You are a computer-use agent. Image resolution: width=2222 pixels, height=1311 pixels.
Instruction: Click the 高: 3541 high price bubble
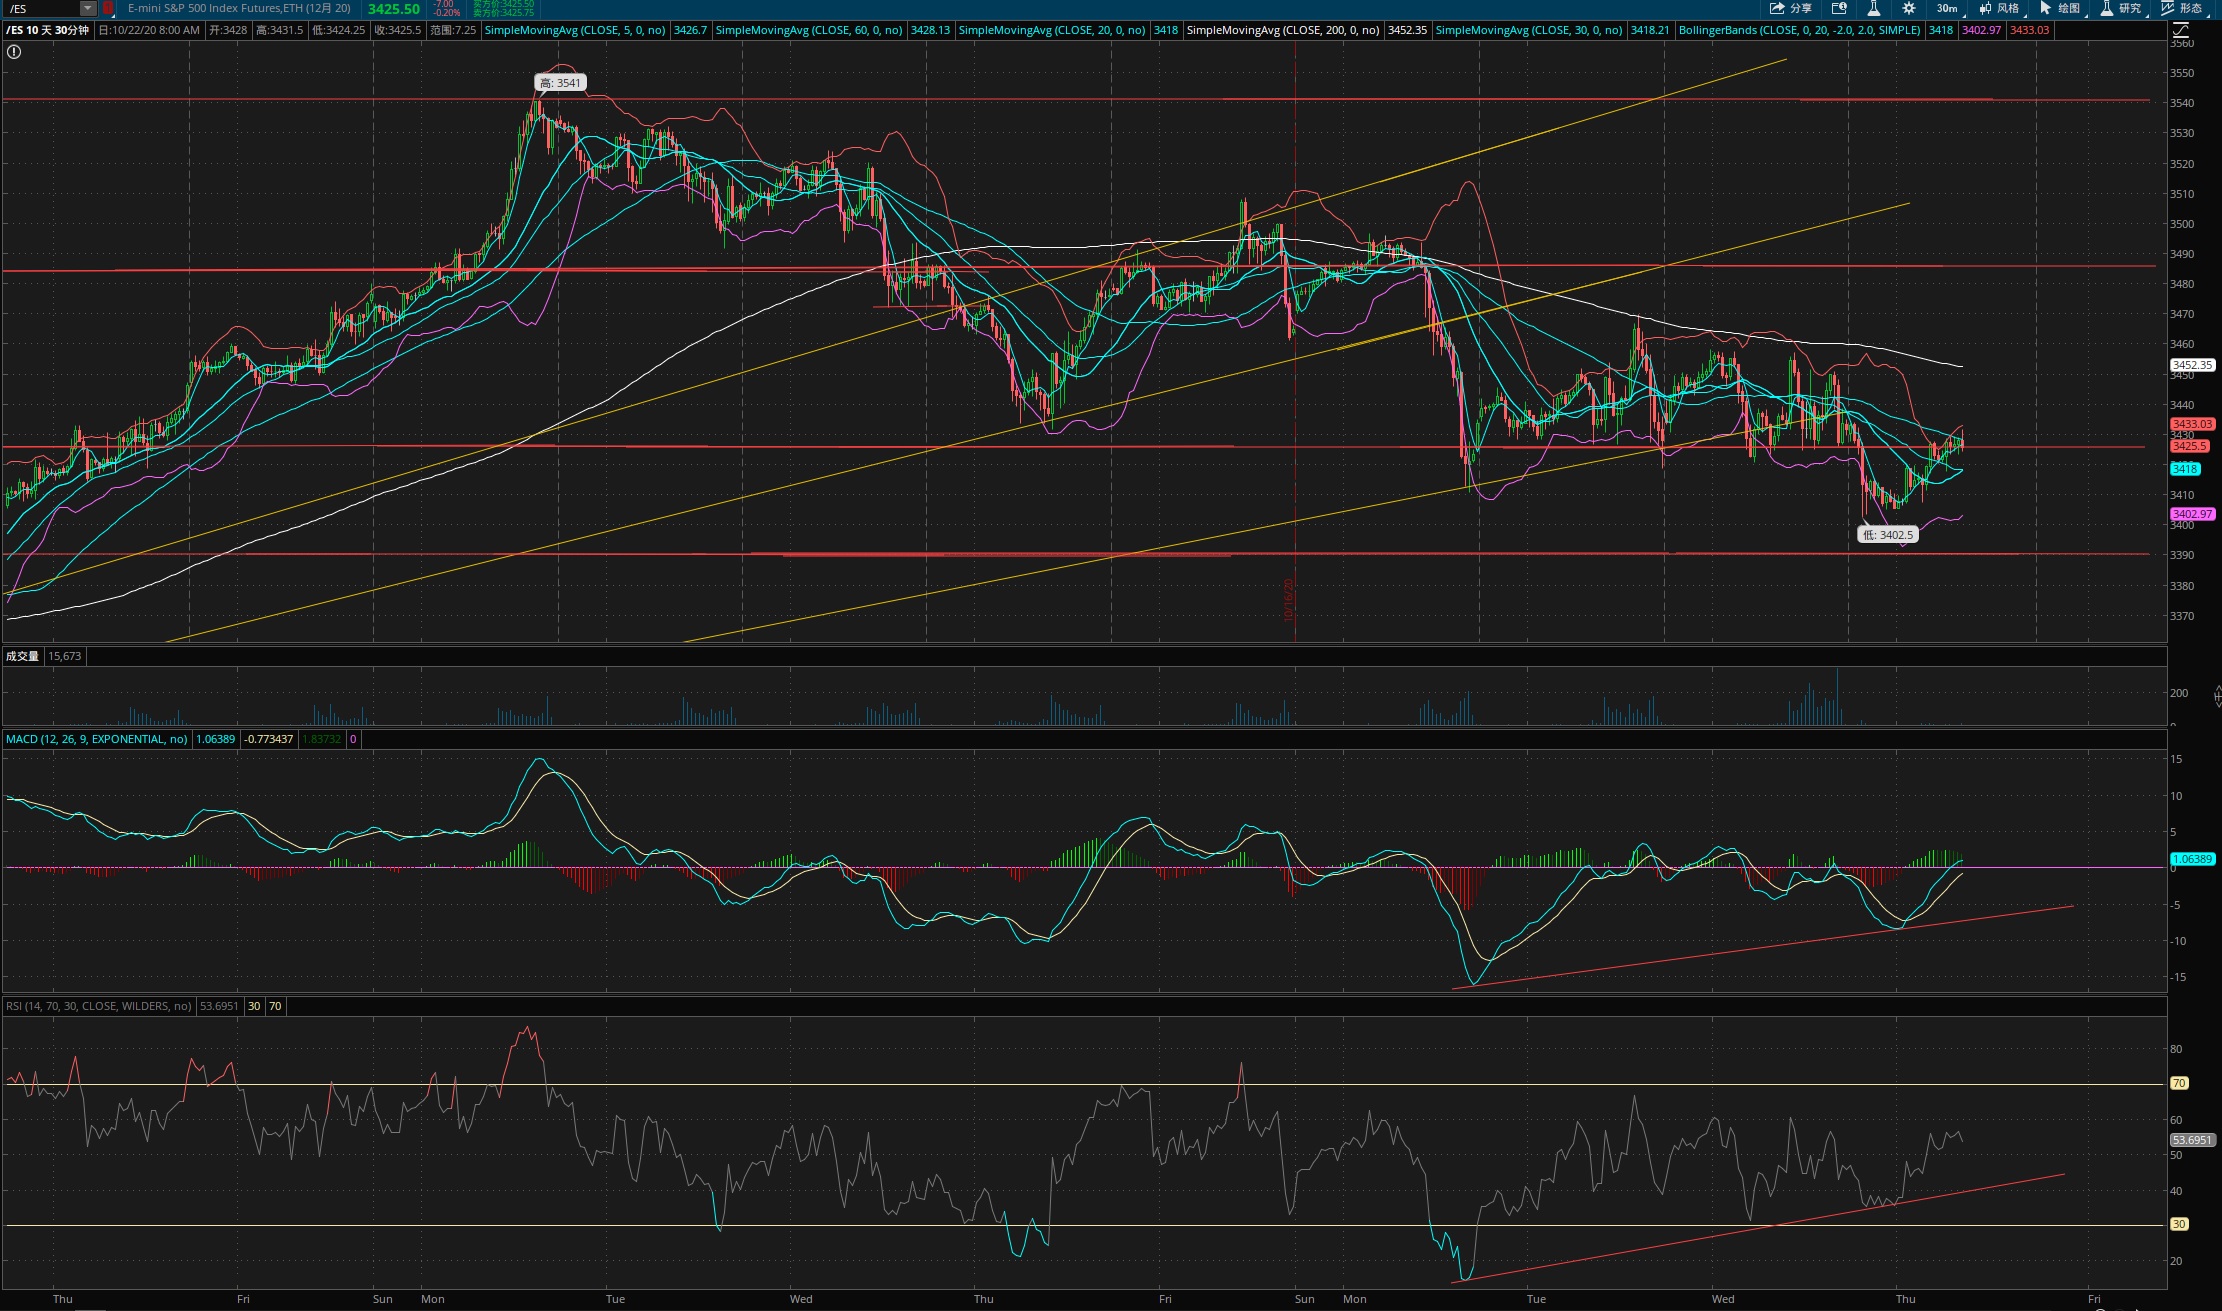(x=560, y=83)
